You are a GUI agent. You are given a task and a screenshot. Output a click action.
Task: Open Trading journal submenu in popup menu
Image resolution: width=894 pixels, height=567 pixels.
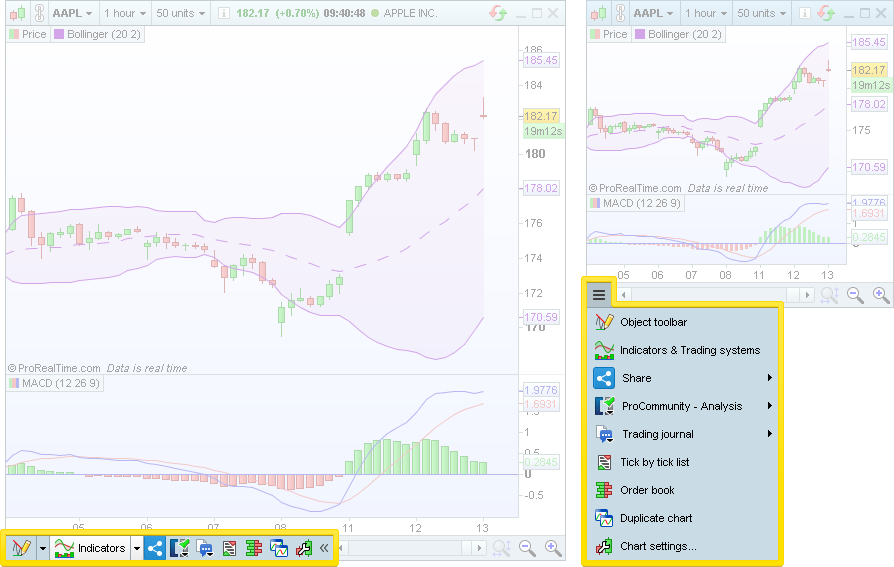tap(657, 434)
